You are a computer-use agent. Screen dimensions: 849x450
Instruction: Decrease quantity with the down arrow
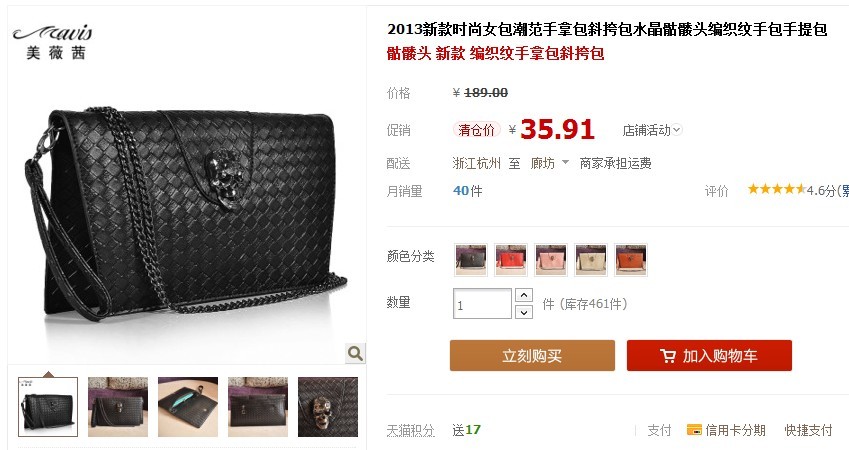click(x=524, y=312)
